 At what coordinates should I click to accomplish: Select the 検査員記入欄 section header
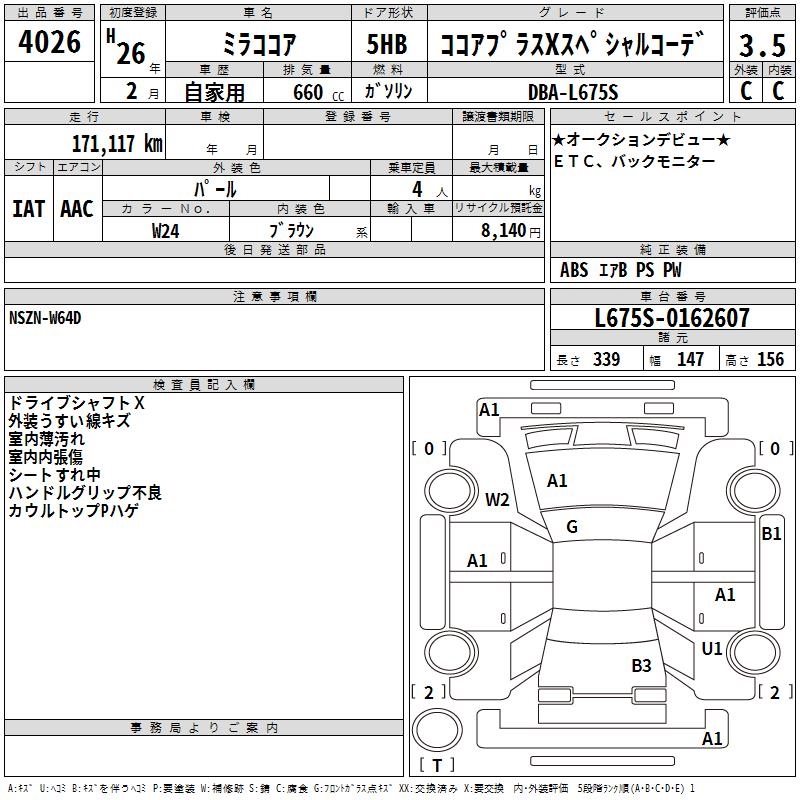204,385
